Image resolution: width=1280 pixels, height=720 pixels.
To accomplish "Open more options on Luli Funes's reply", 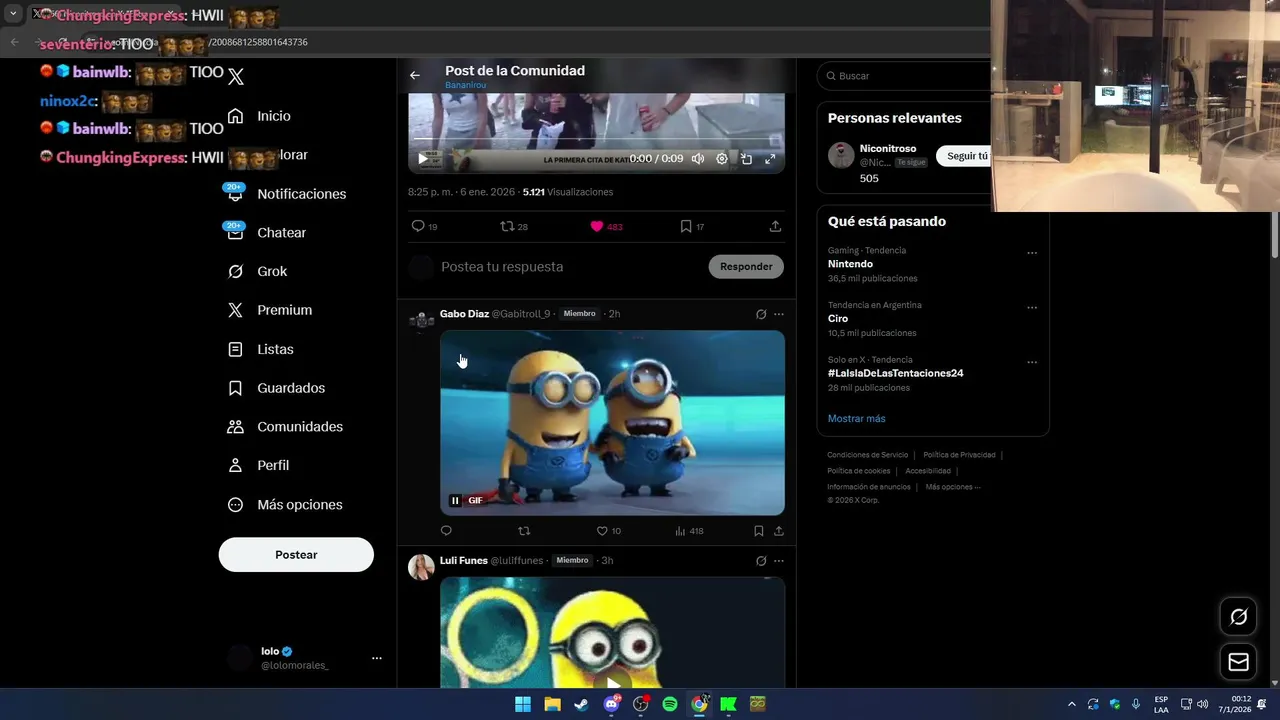I will click(779, 561).
